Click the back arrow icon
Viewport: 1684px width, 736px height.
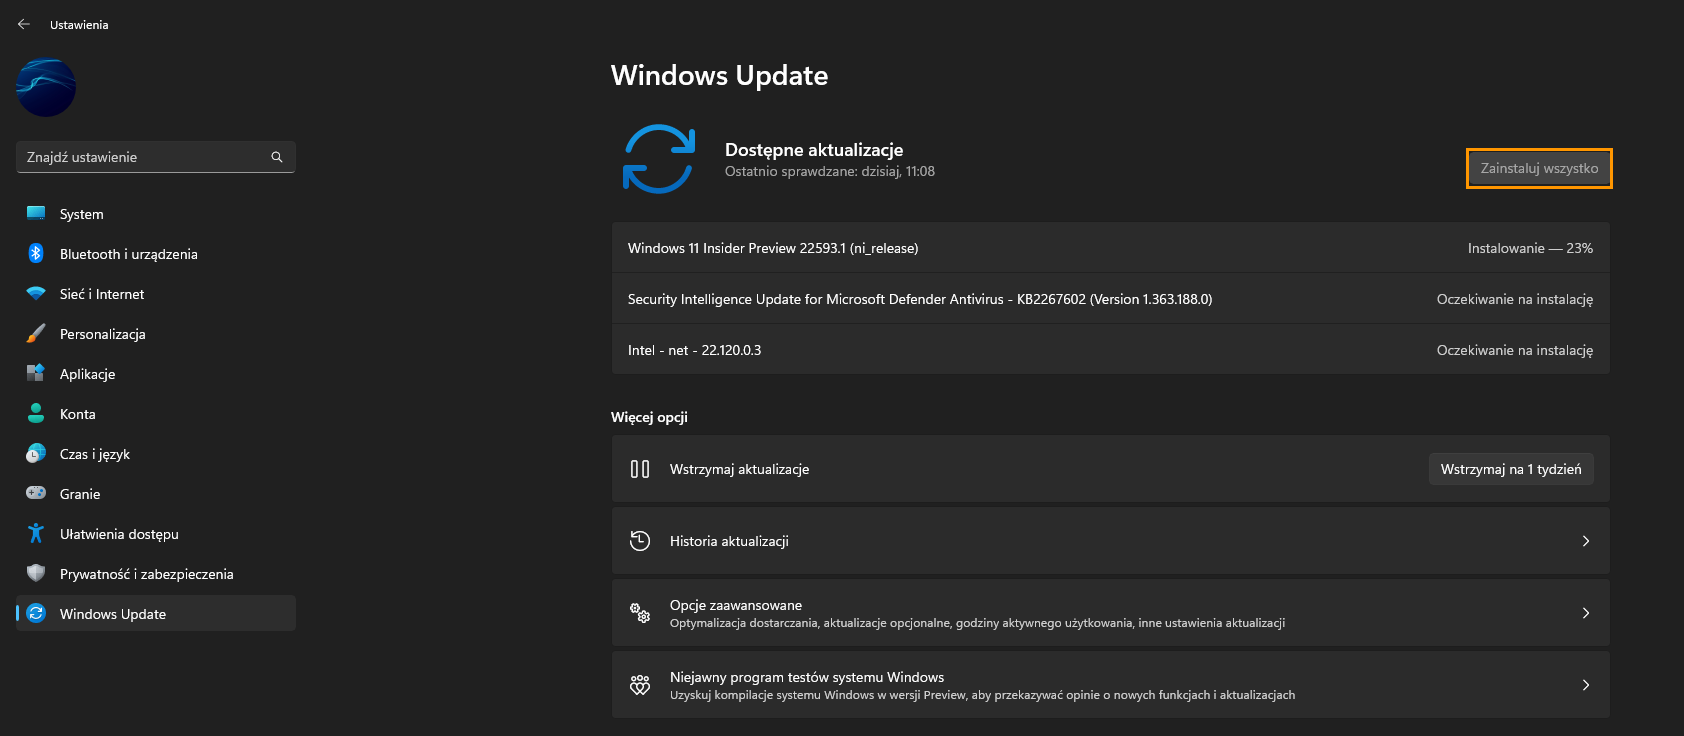click(x=24, y=24)
